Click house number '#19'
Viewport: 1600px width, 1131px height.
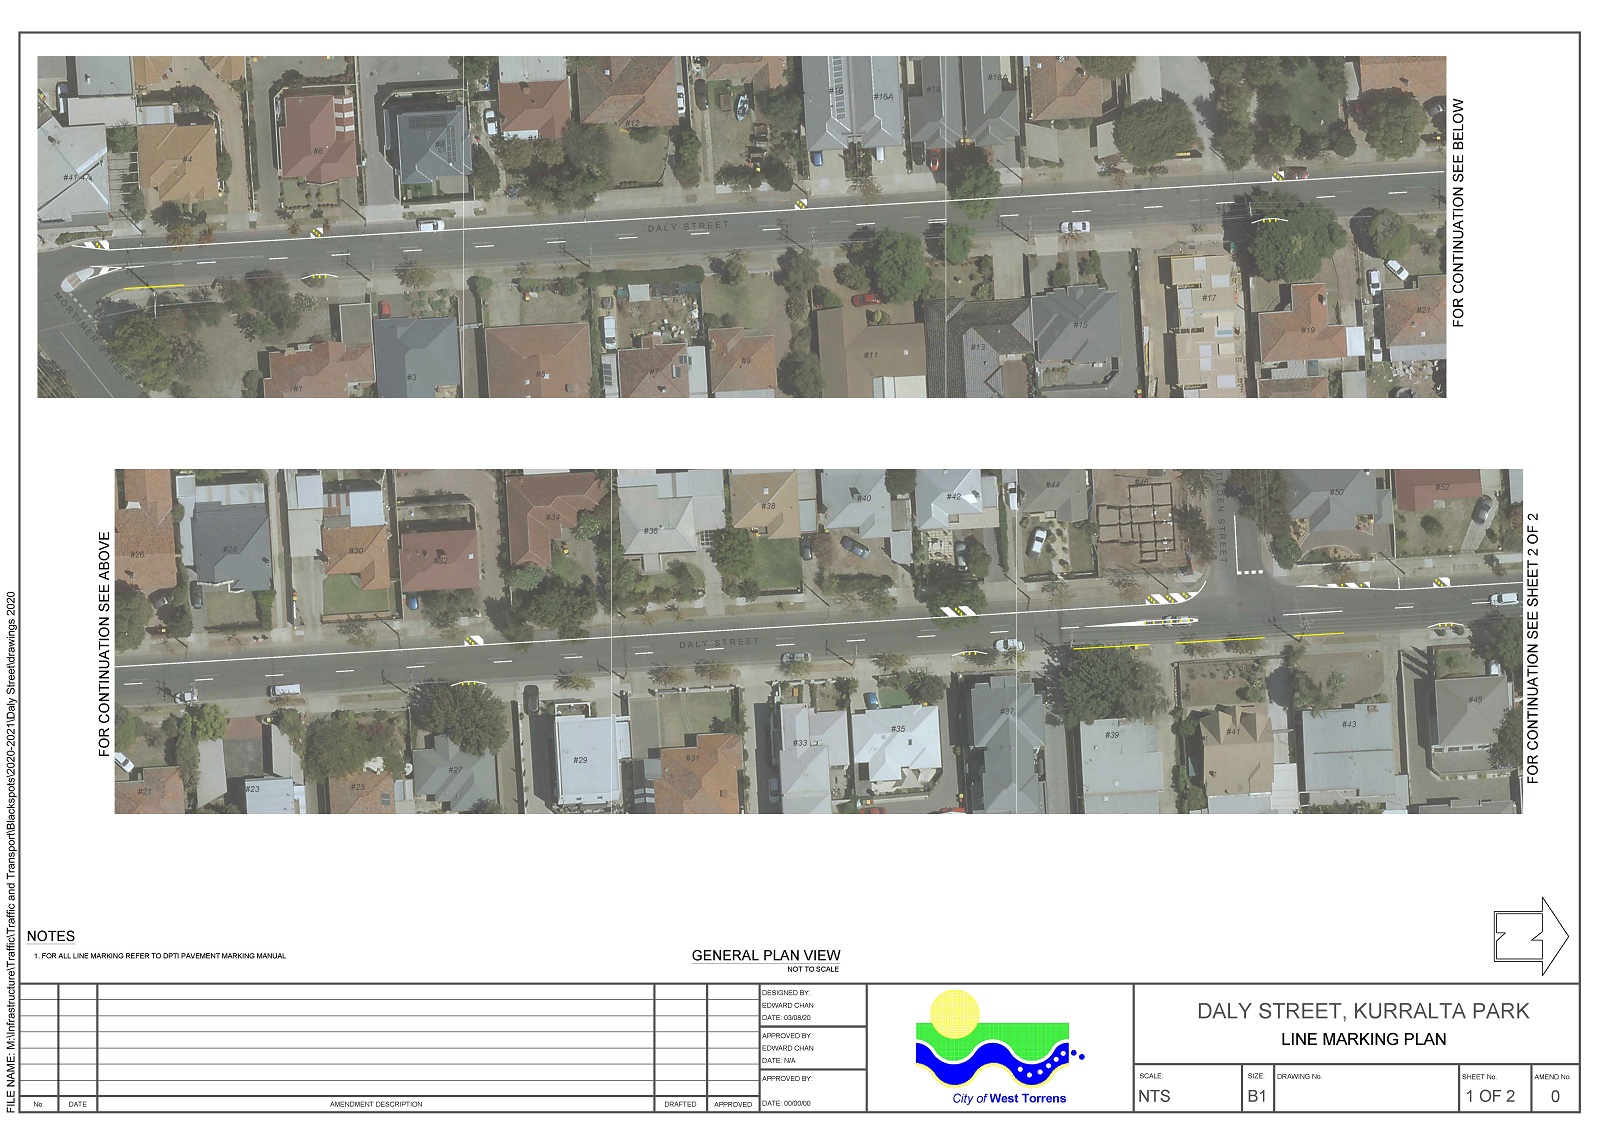[1308, 330]
